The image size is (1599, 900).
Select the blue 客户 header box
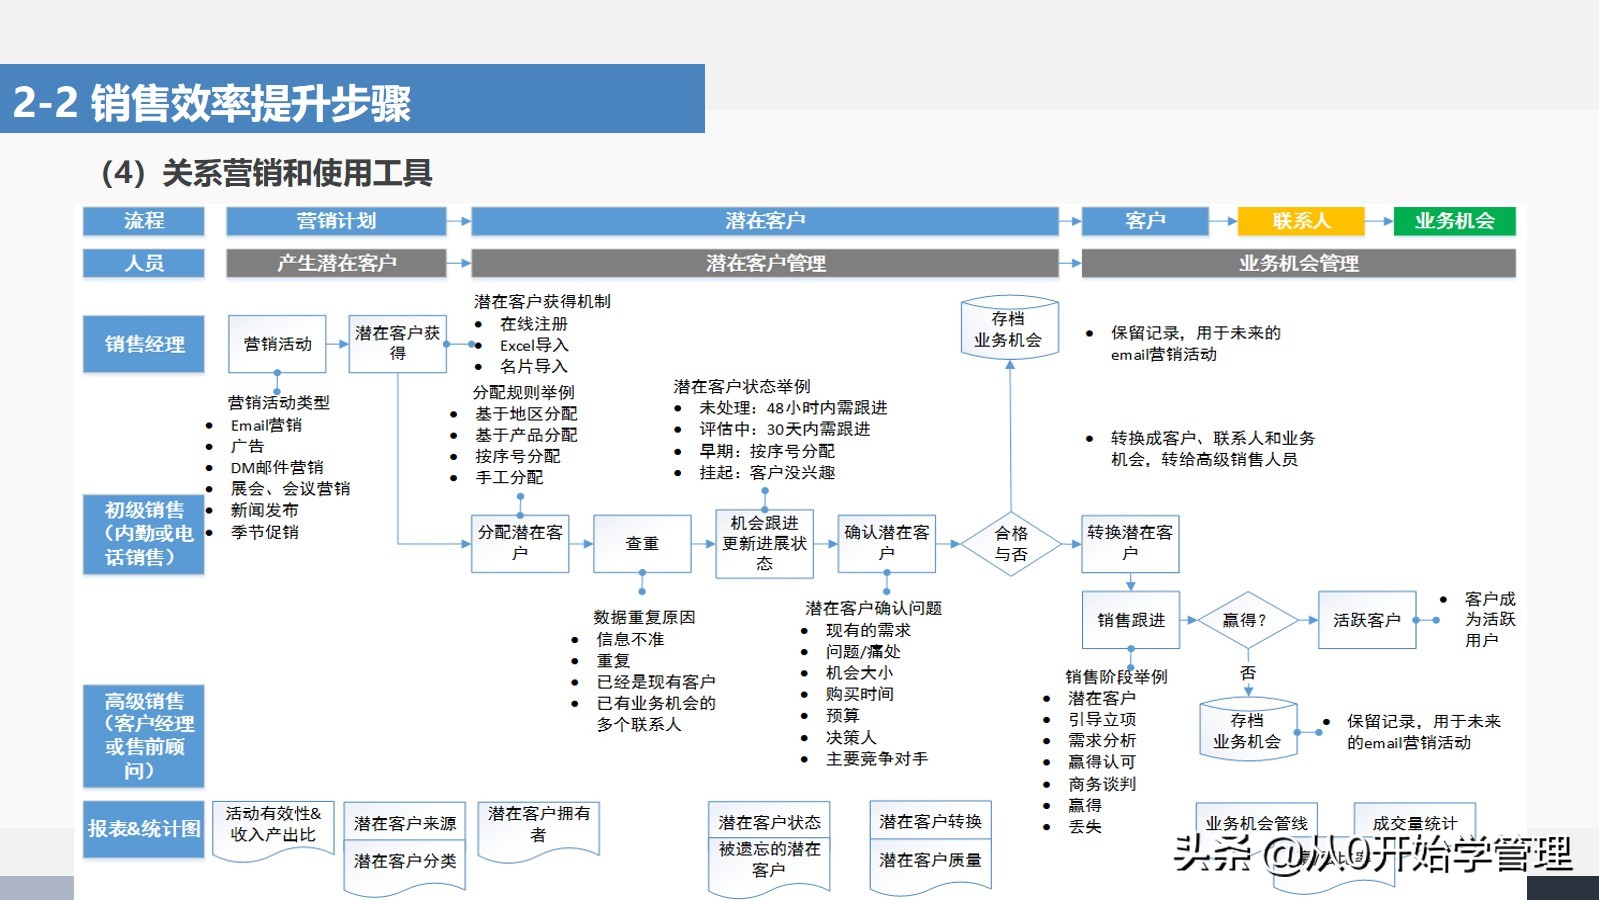[1145, 221]
